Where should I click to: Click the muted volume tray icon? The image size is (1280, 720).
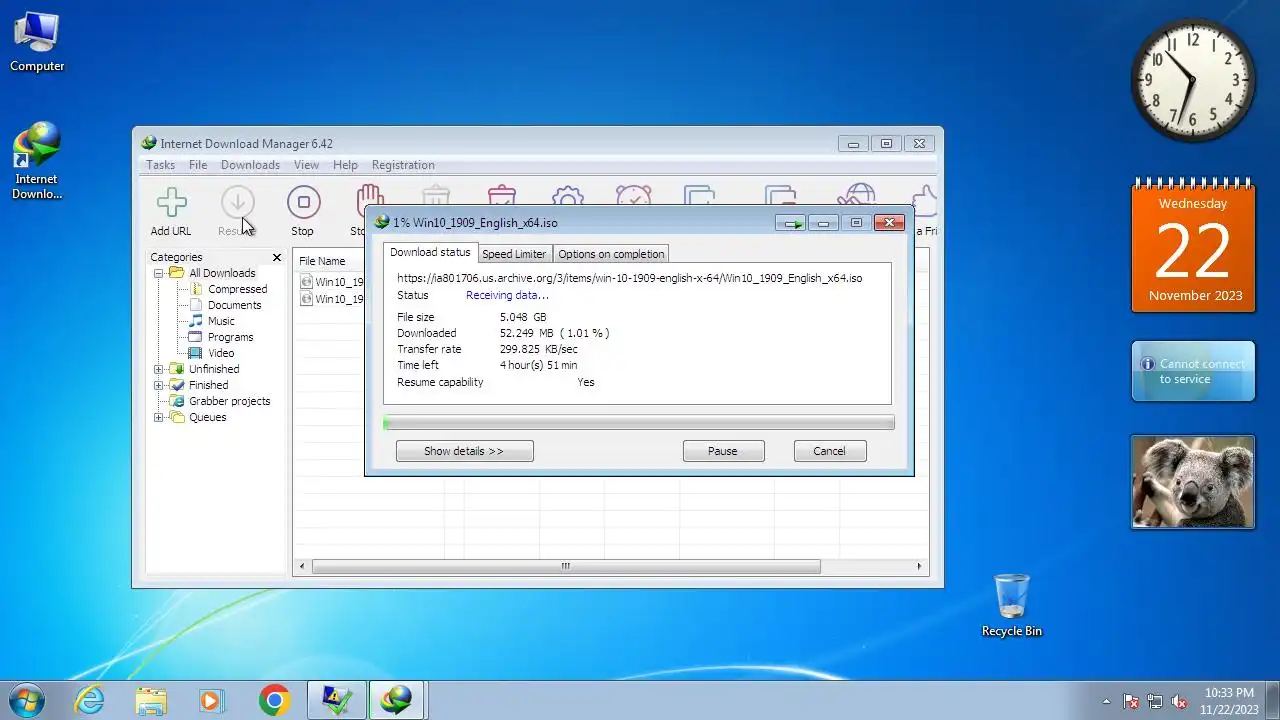tap(1179, 701)
